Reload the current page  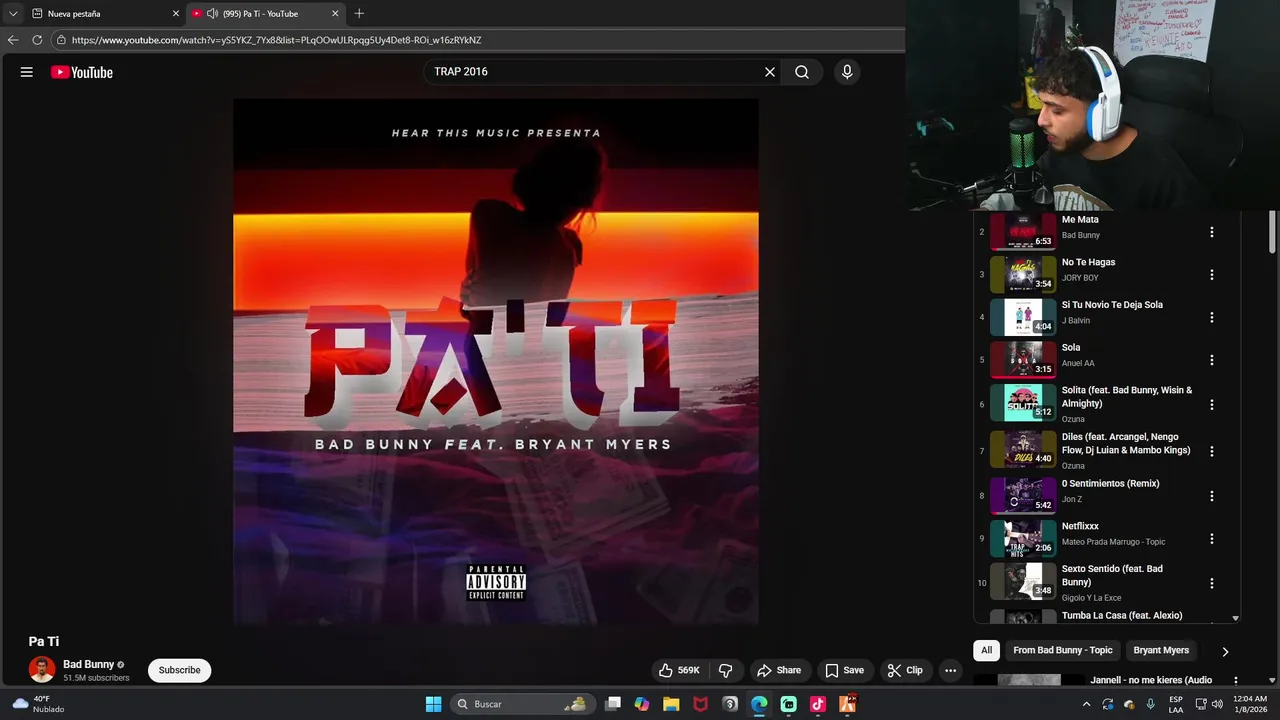37,40
